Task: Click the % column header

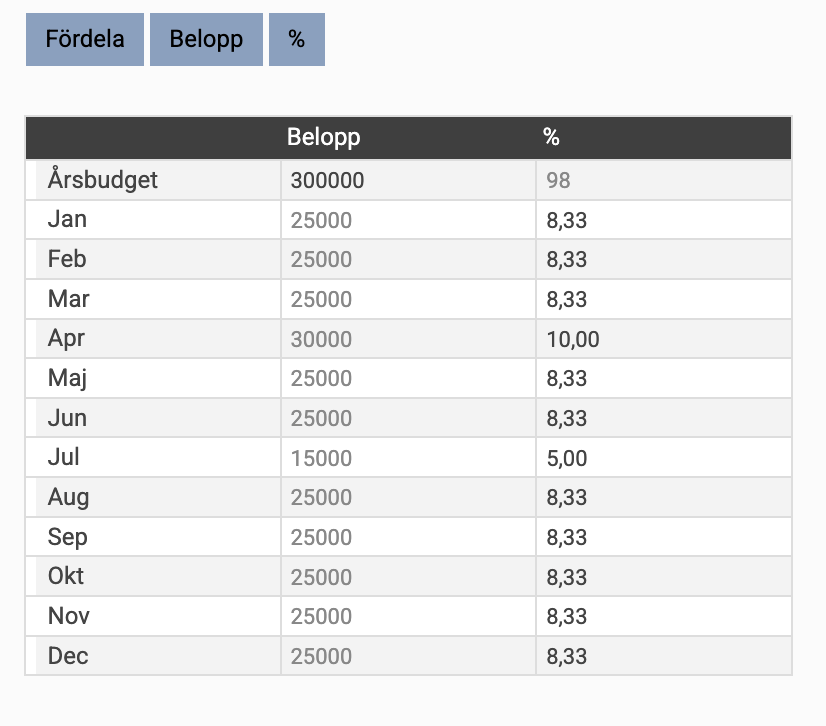Action: pos(551,137)
